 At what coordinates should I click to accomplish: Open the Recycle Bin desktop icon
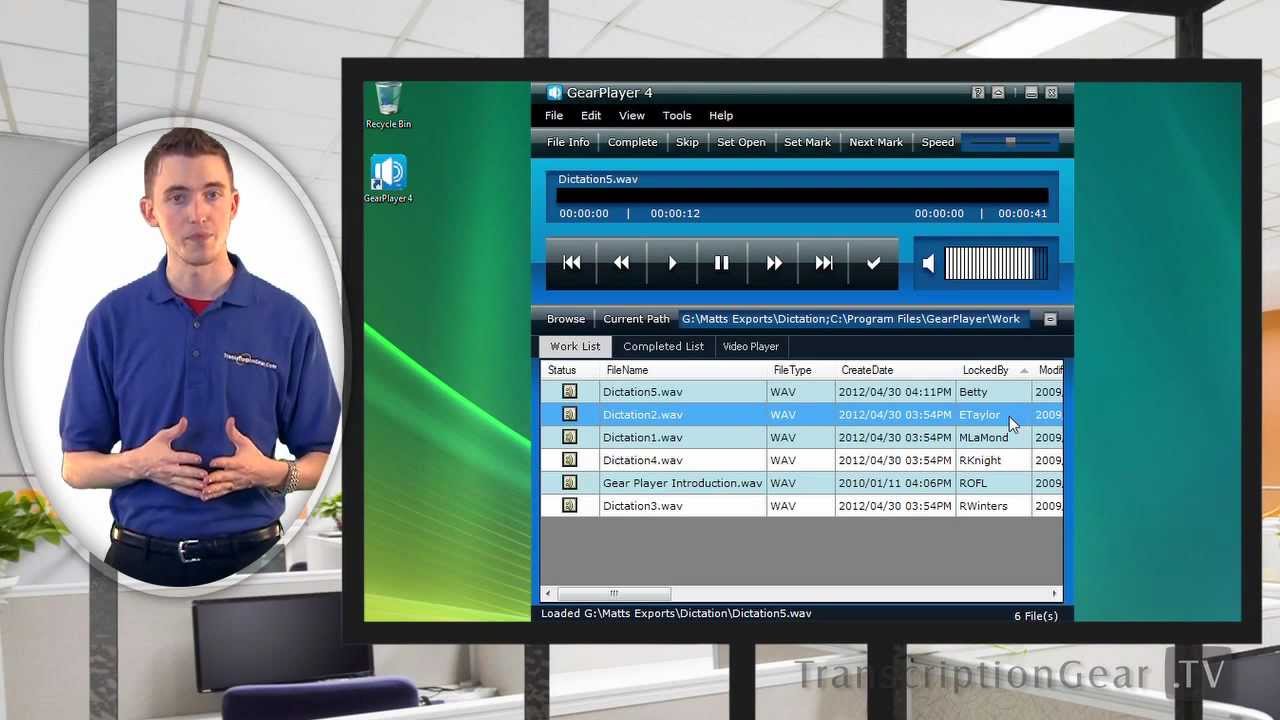[x=388, y=106]
